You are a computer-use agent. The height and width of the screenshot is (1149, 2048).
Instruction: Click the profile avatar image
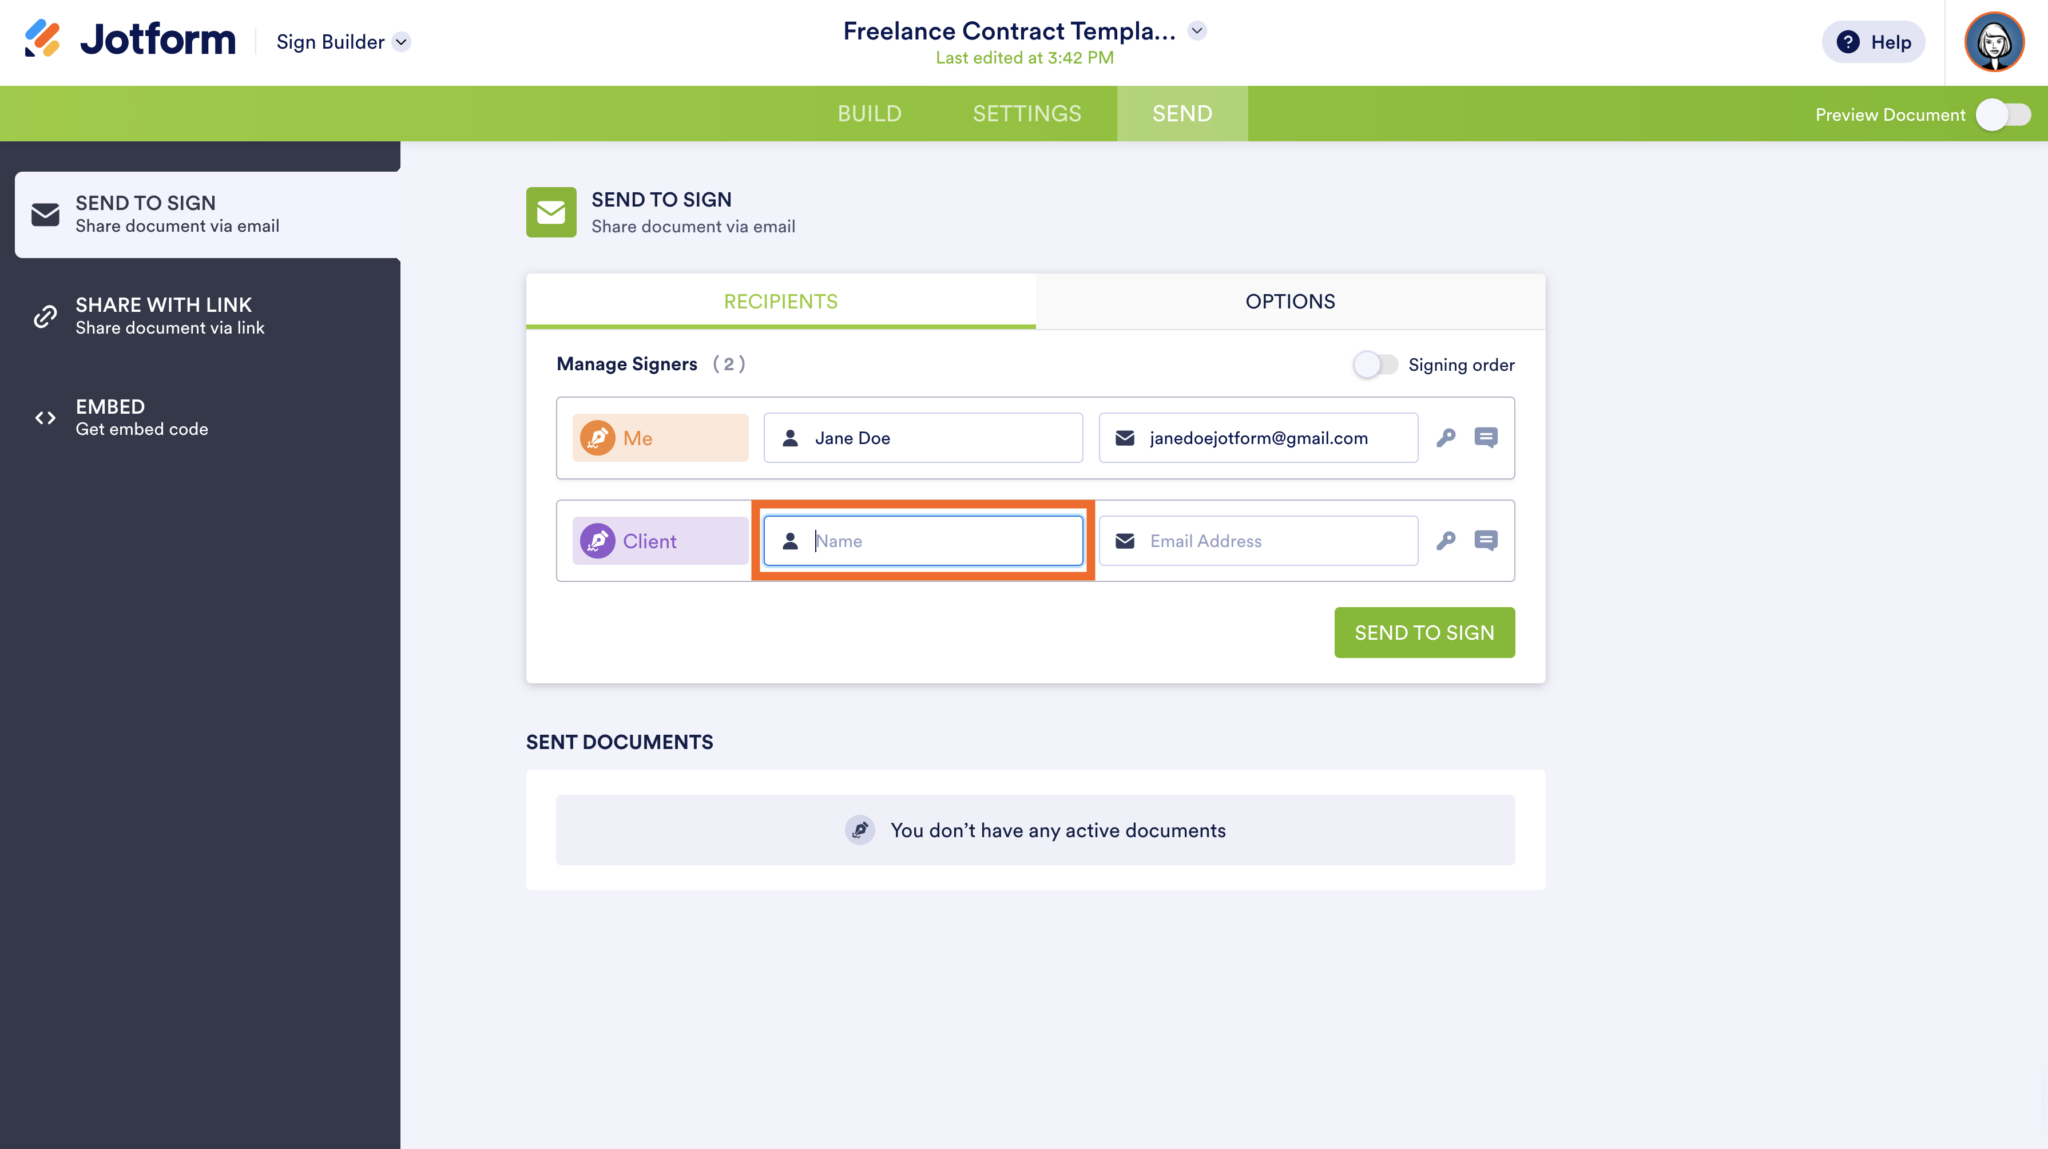[x=1993, y=41]
